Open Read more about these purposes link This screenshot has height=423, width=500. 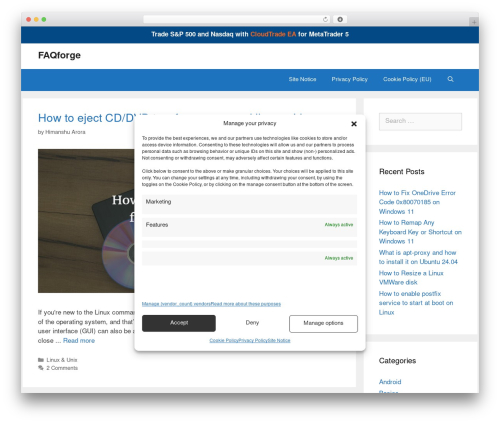(246, 304)
